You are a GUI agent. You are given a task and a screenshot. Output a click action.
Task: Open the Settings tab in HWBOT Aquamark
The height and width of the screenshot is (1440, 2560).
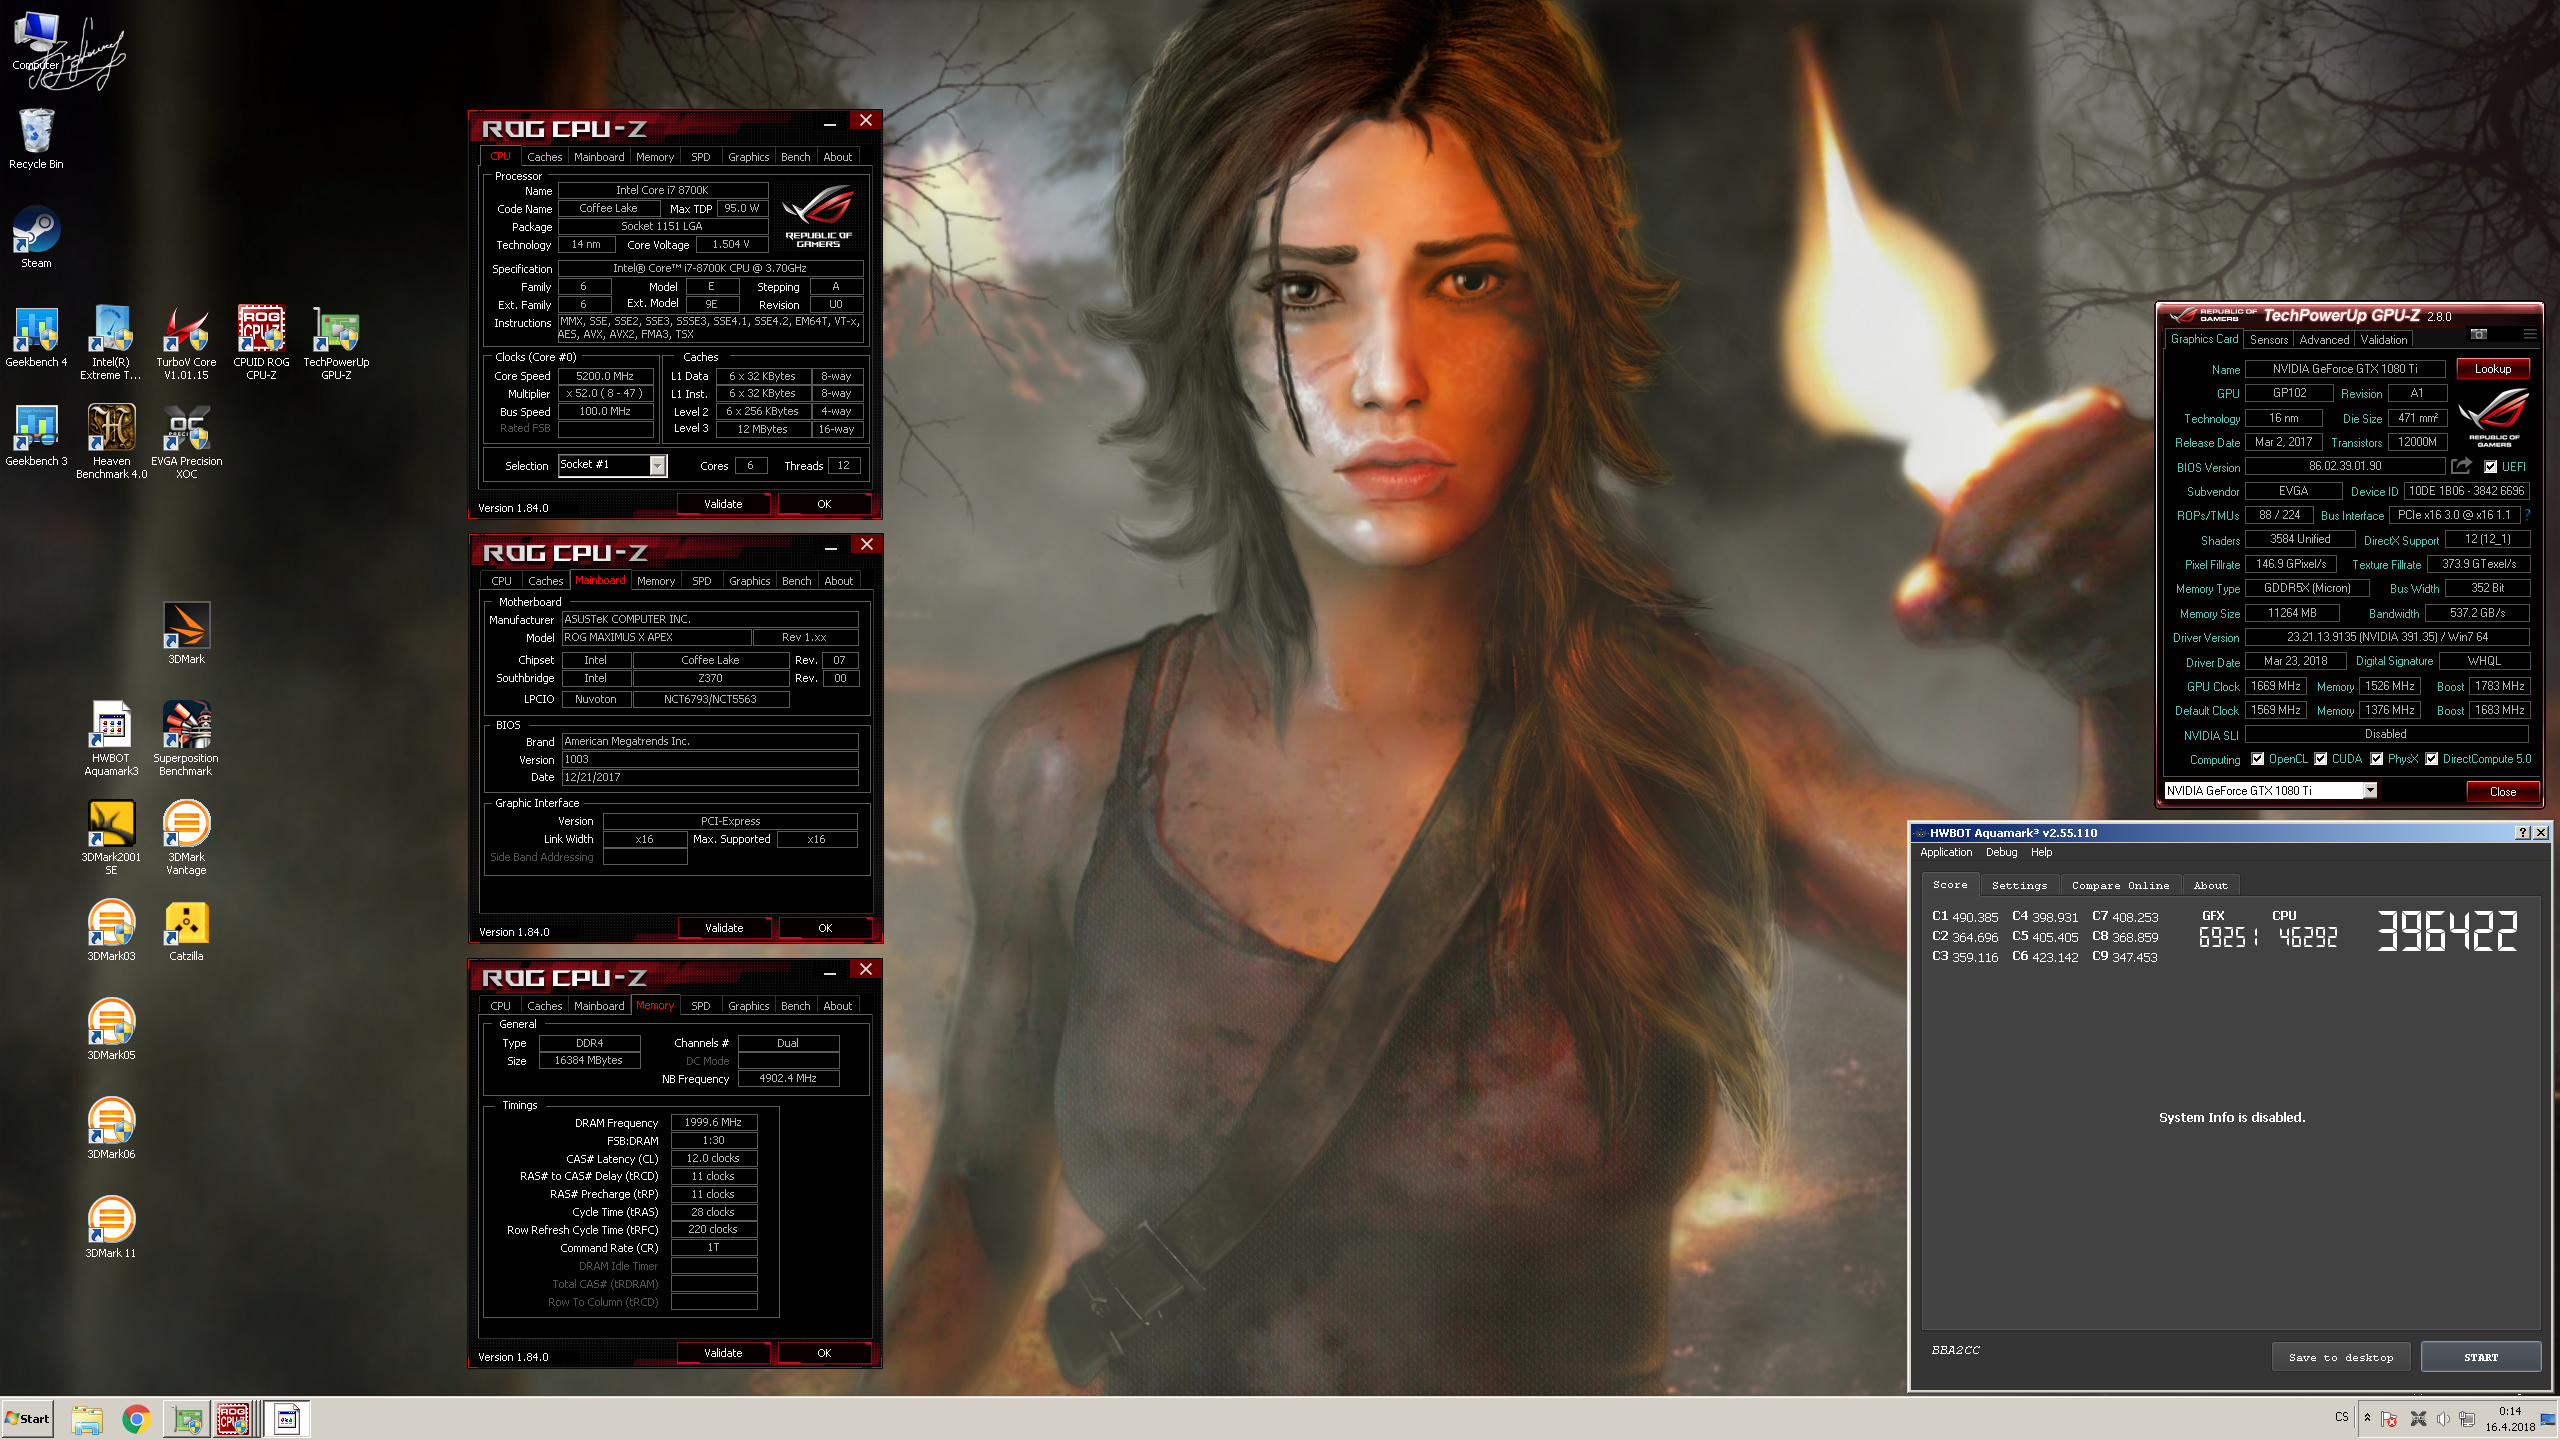point(2019,885)
